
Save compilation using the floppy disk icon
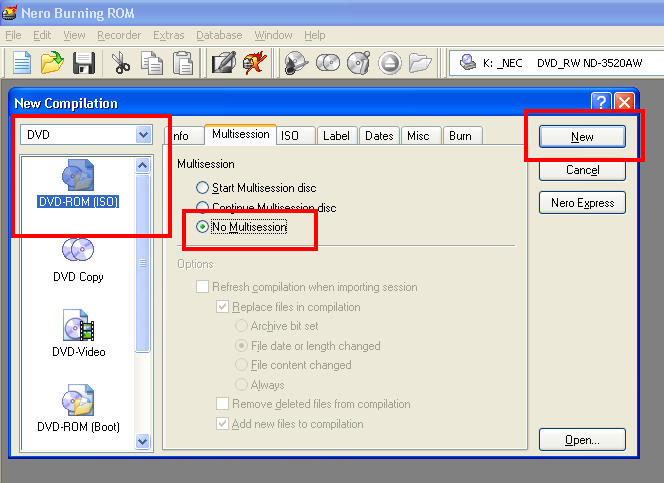point(84,63)
